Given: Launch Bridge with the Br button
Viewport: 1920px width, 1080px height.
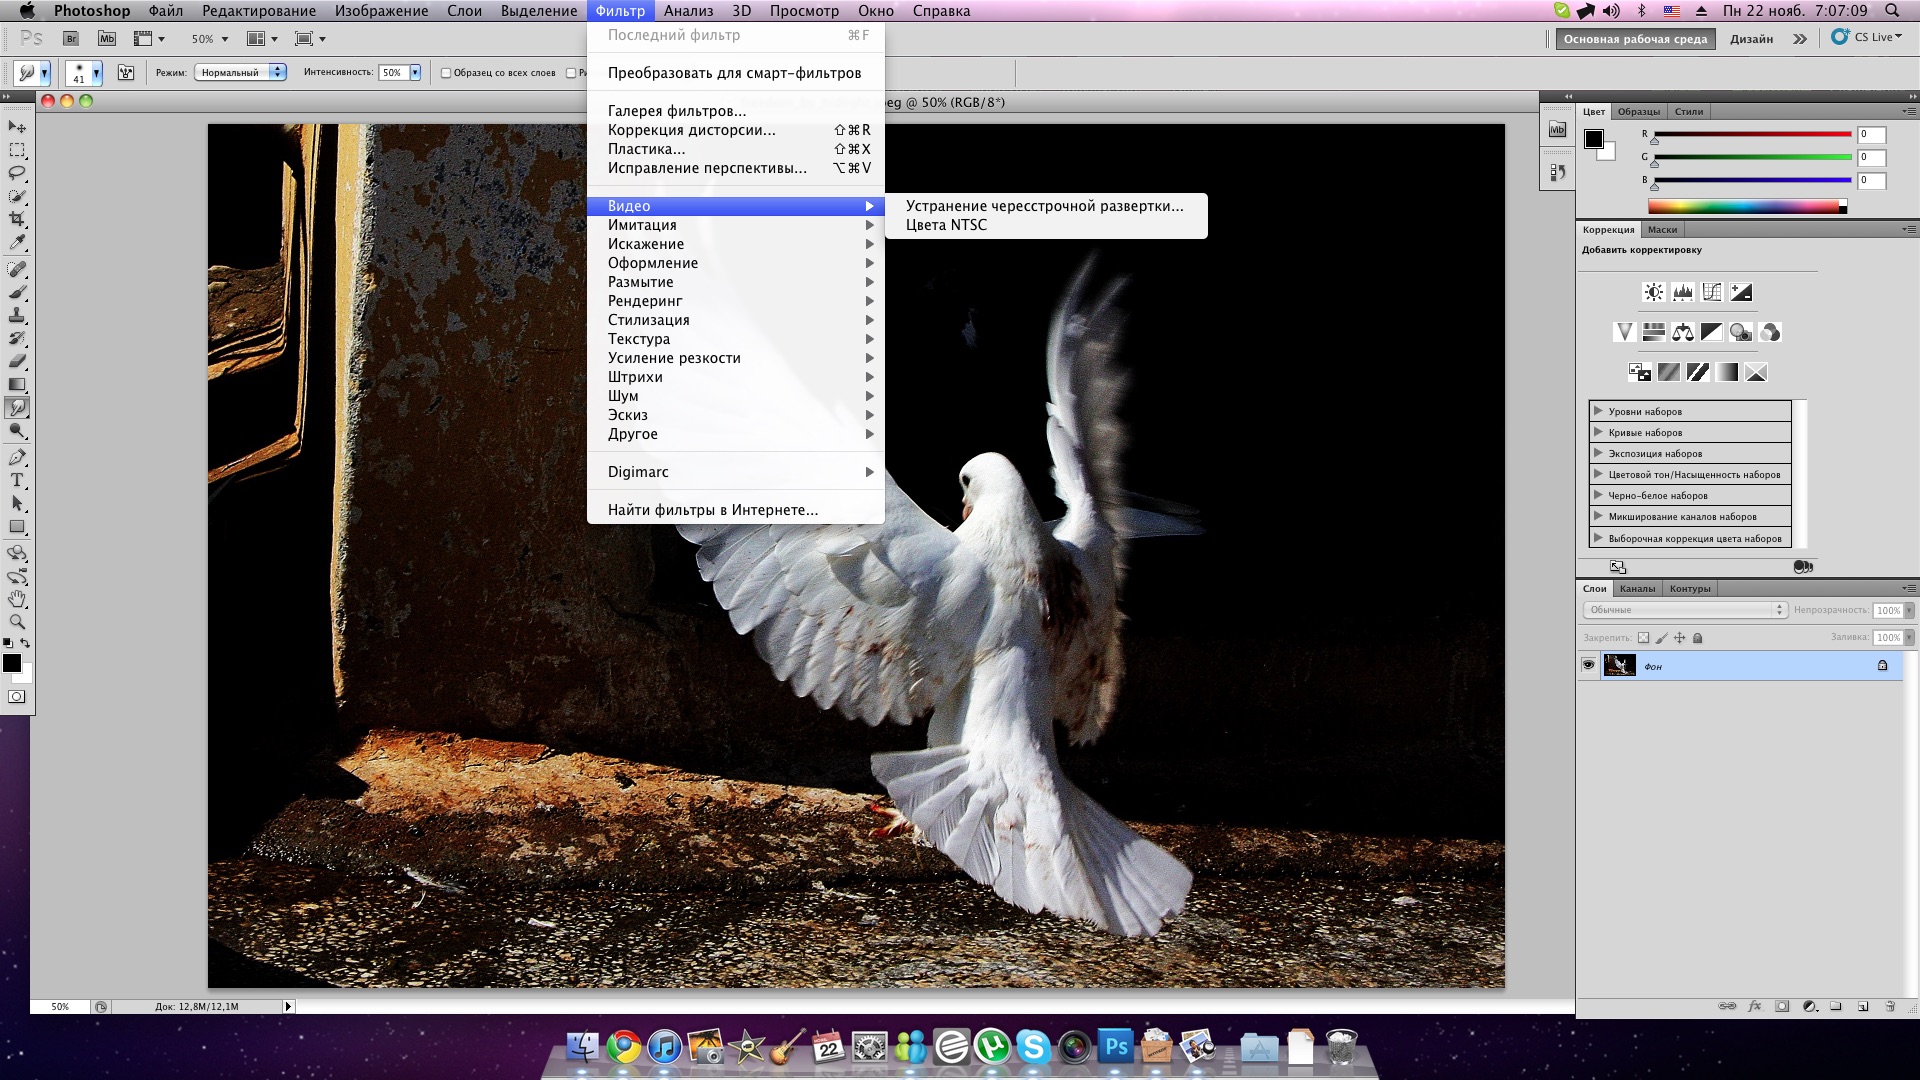Looking at the screenshot, I should coord(71,39).
